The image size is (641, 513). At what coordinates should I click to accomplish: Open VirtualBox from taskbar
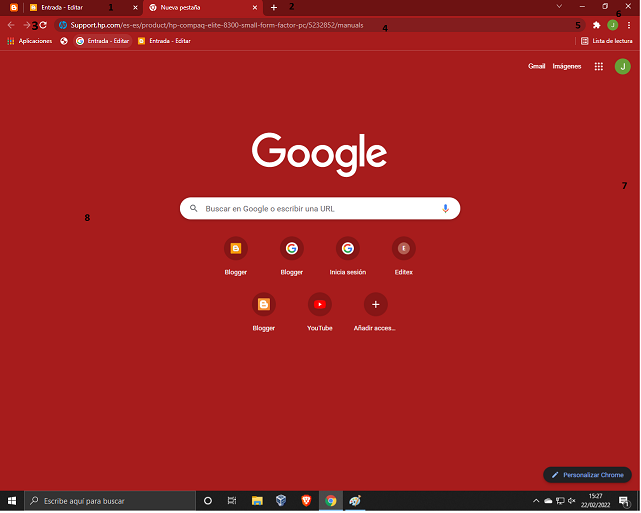281,501
